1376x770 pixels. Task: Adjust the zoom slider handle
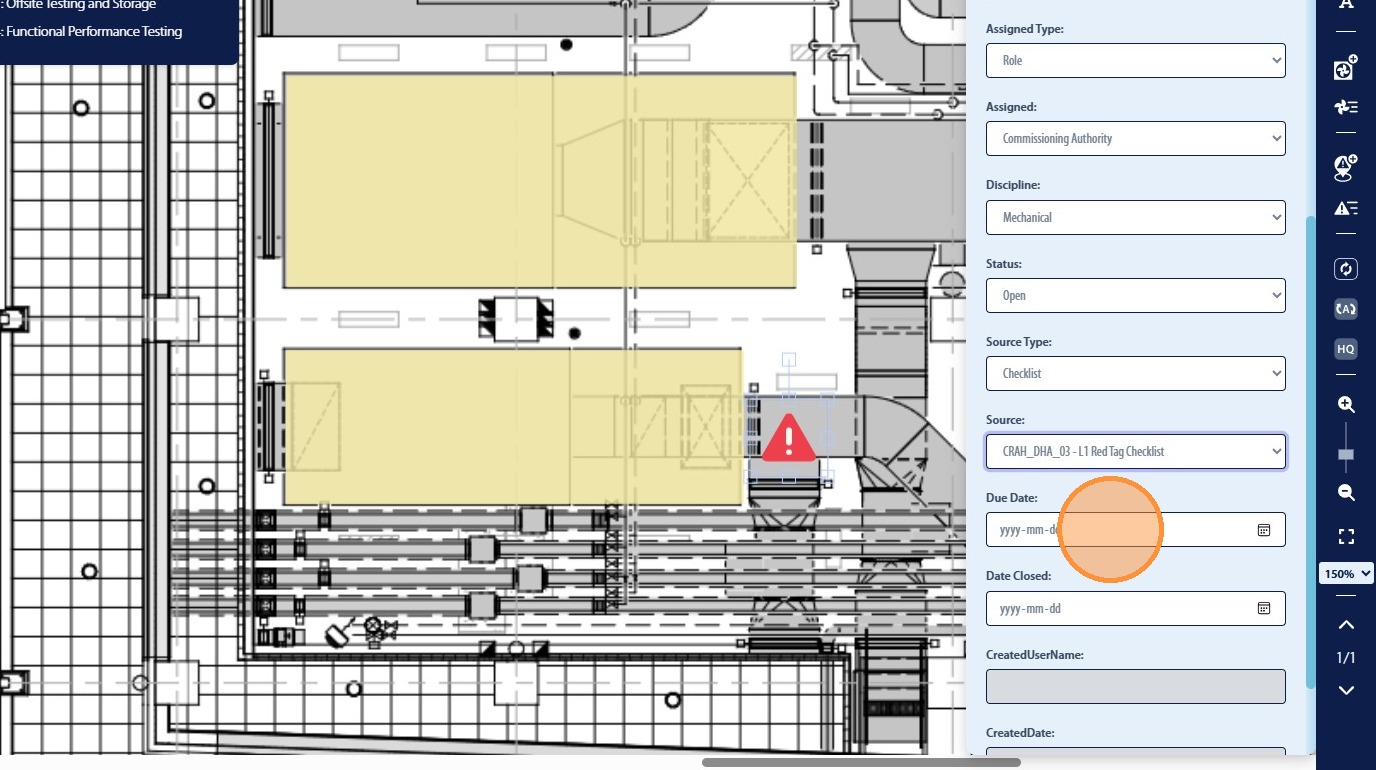[x=1346, y=455]
